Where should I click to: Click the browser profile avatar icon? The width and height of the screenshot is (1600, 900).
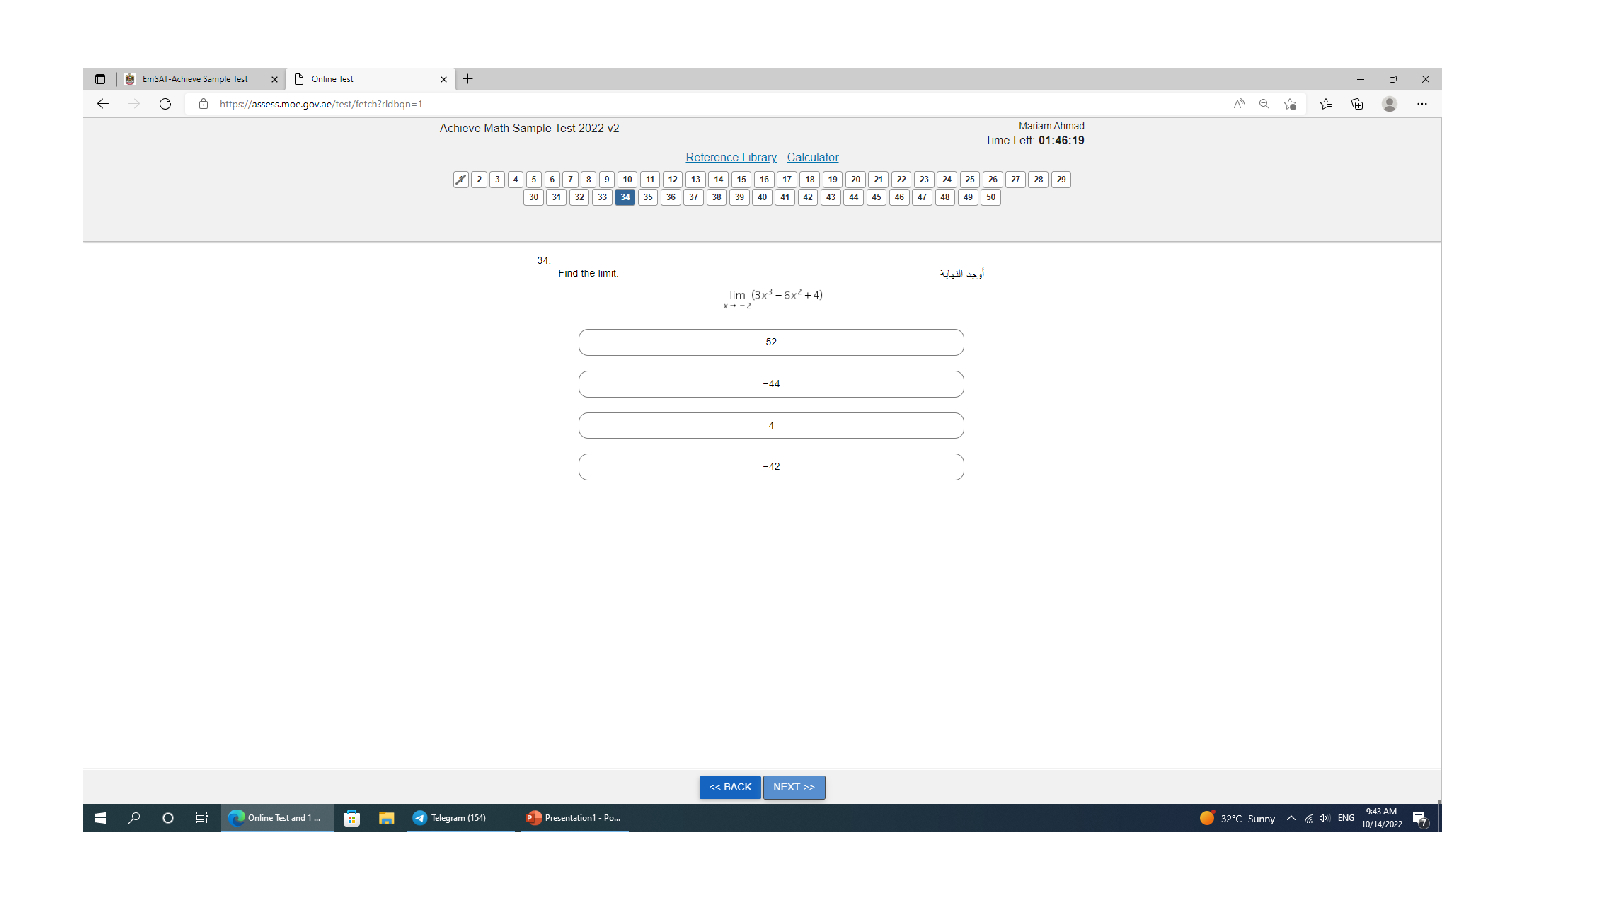pyautogui.click(x=1389, y=104)
